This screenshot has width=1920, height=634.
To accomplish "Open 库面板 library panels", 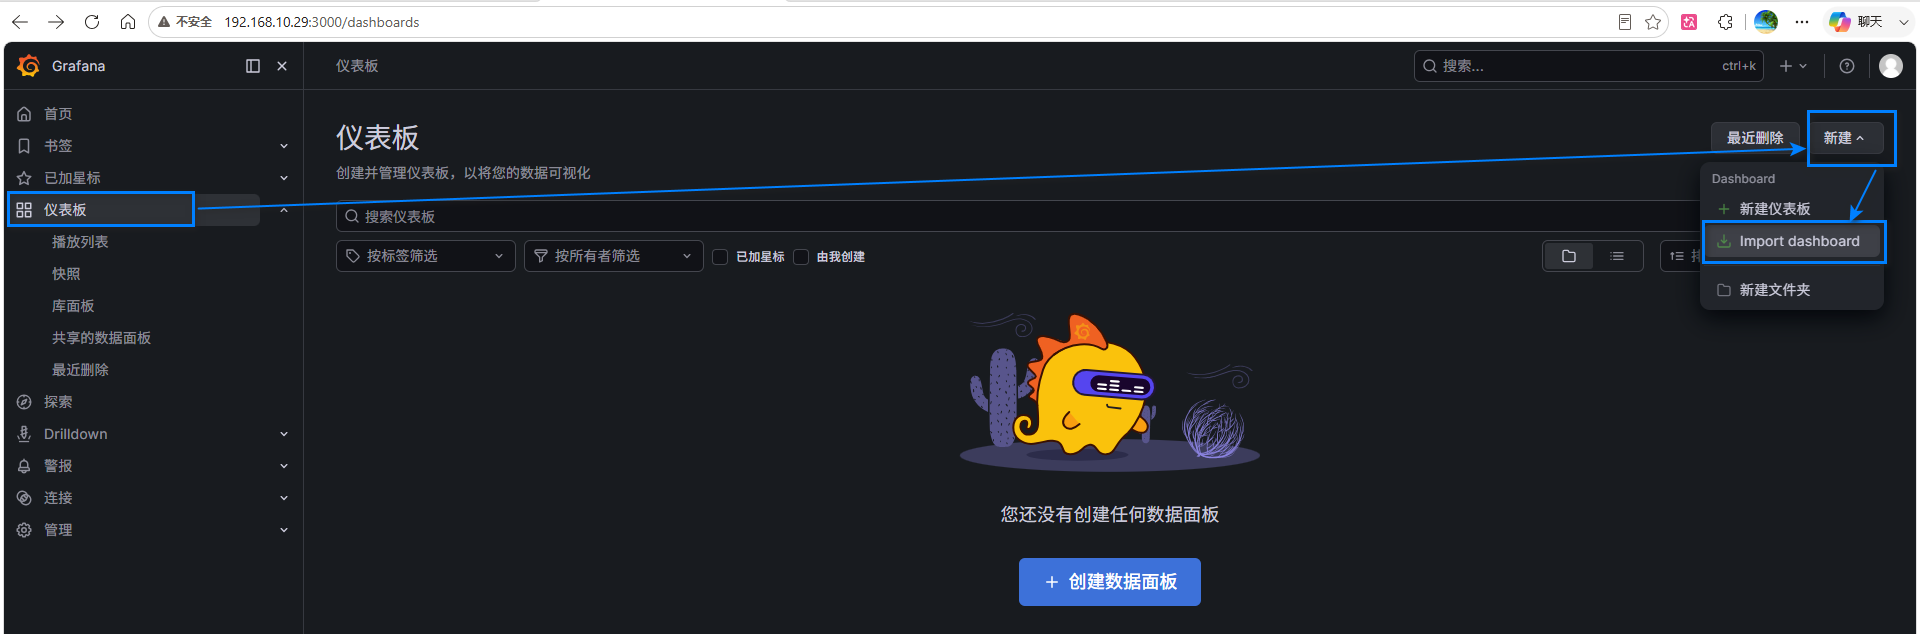I will pos(73,306).
